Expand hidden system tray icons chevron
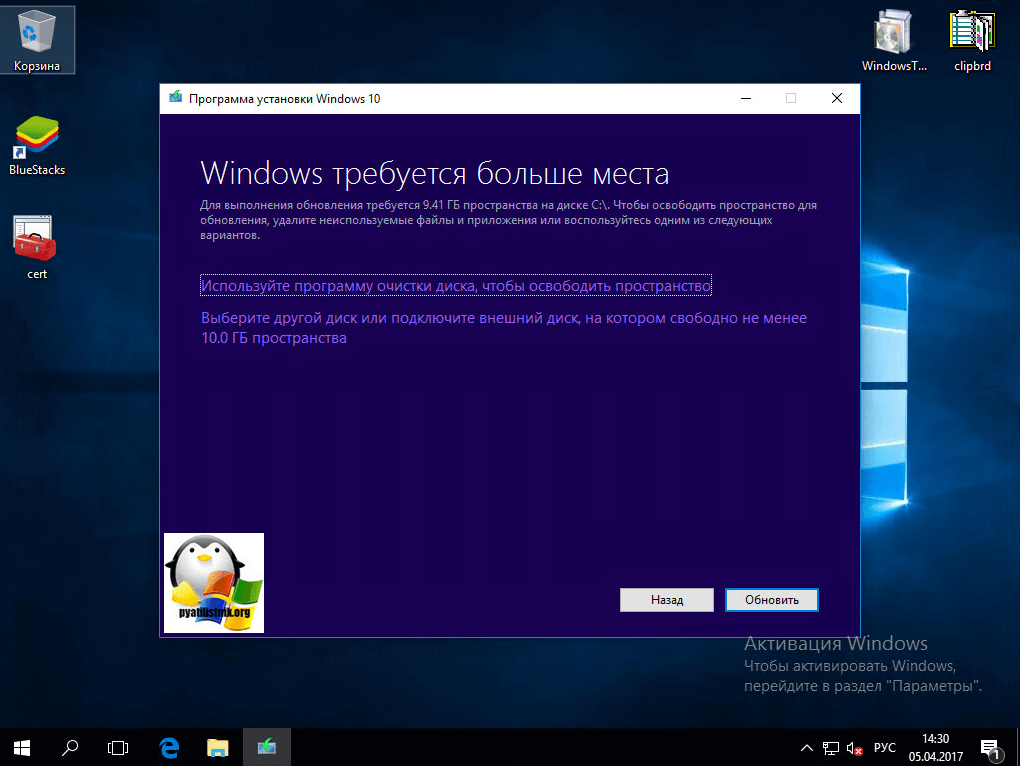The width and height of the screenshot is (1020, 766). 807,747
